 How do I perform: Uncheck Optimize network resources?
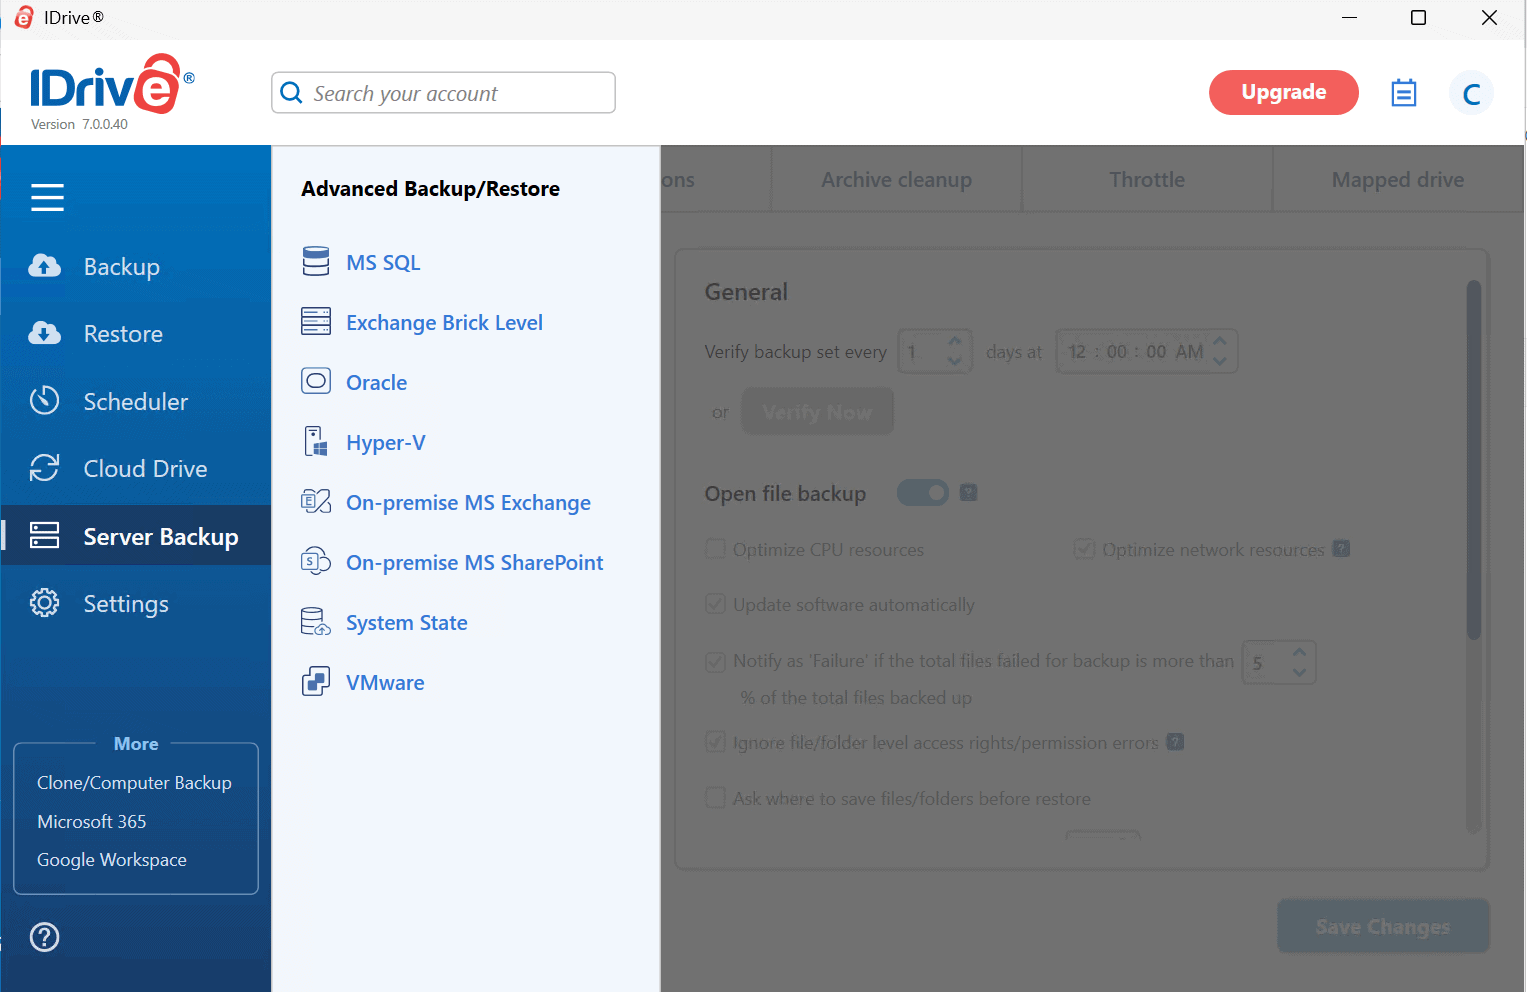point(1084,549)
